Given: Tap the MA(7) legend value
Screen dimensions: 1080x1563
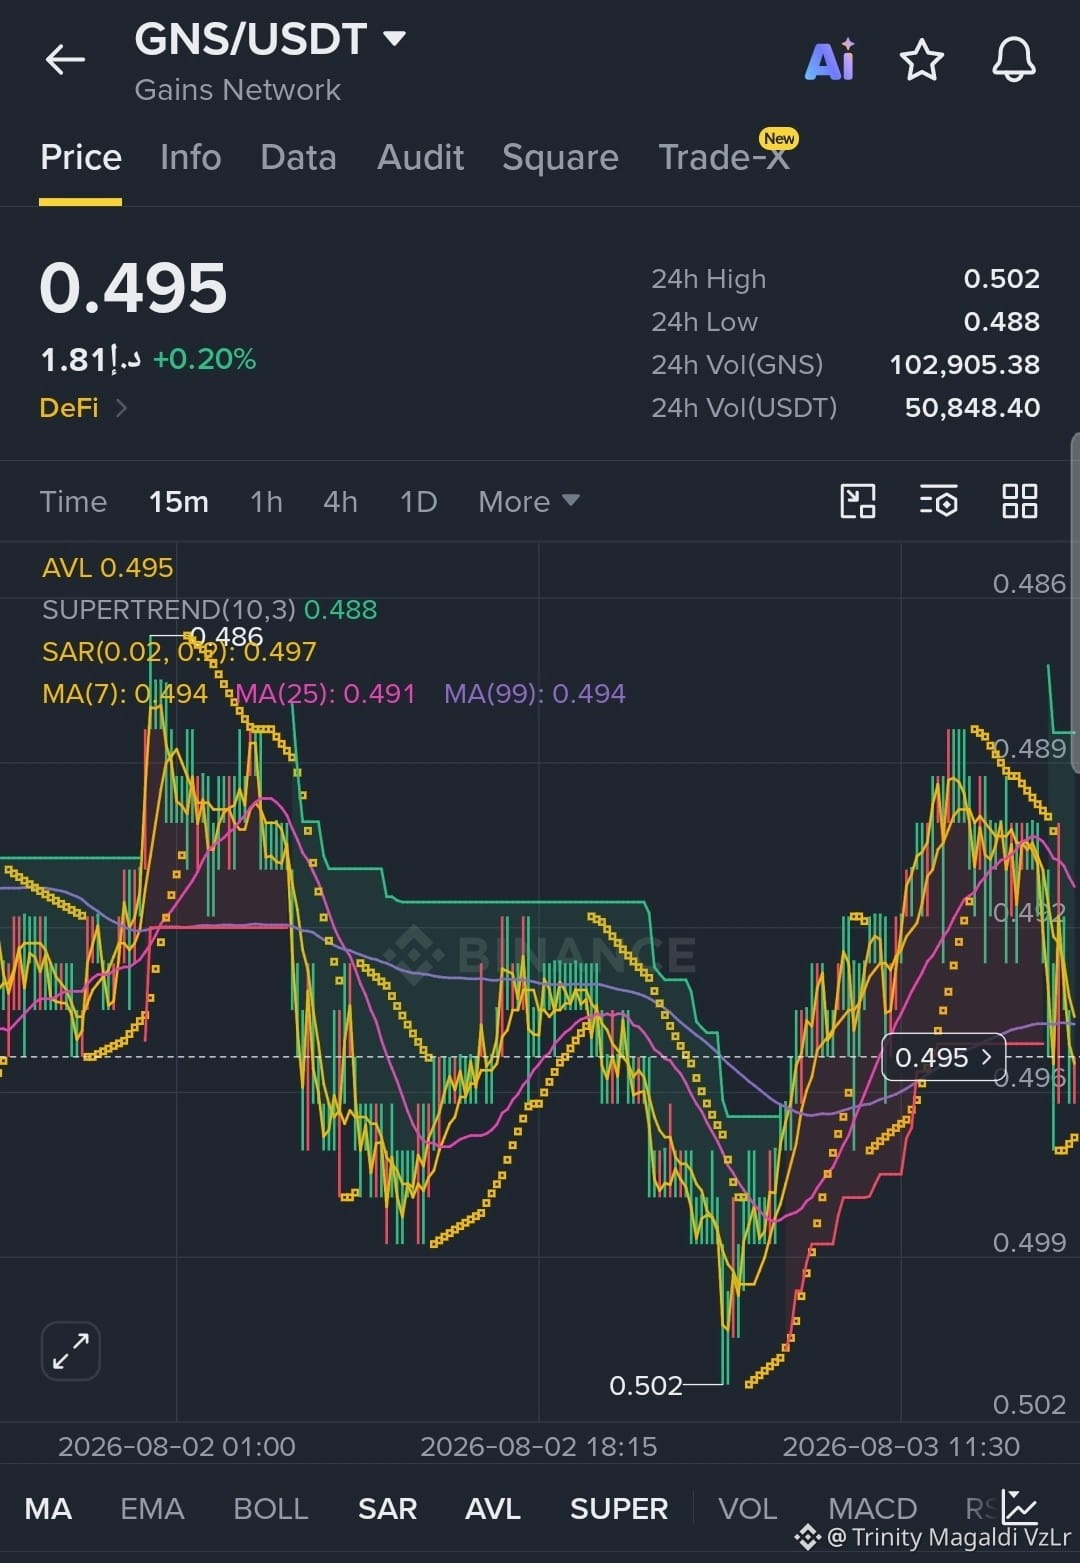Looking at the screenshot, I should coord(125,693).
